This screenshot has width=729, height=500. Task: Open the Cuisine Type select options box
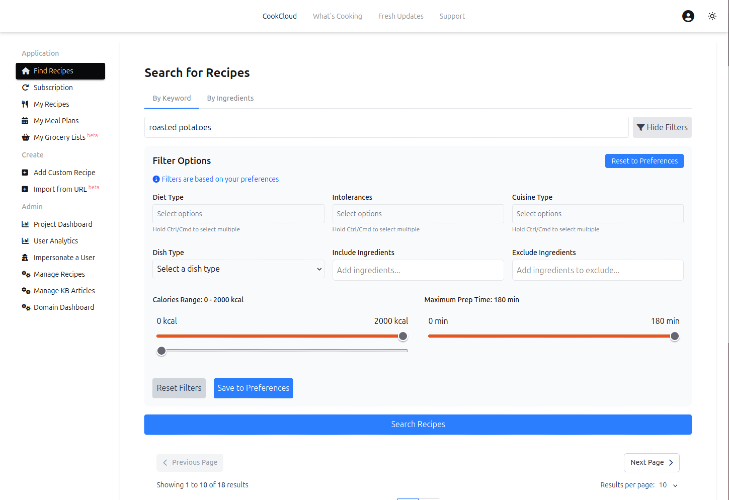(x=598, y=214)
